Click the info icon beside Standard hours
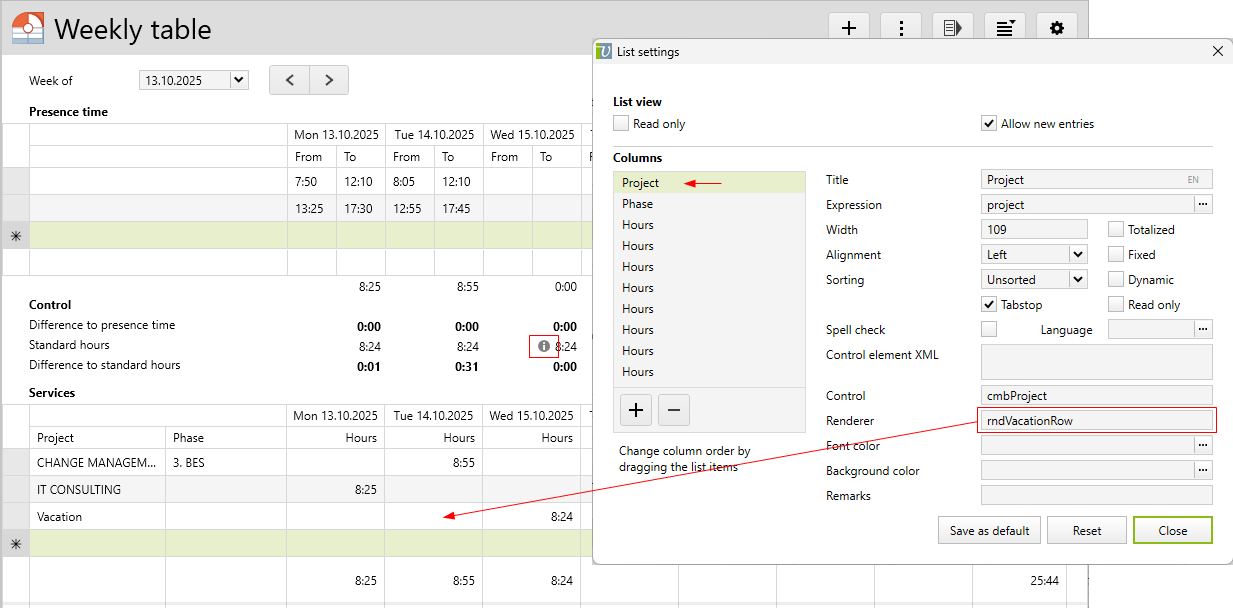 [544, 346]
